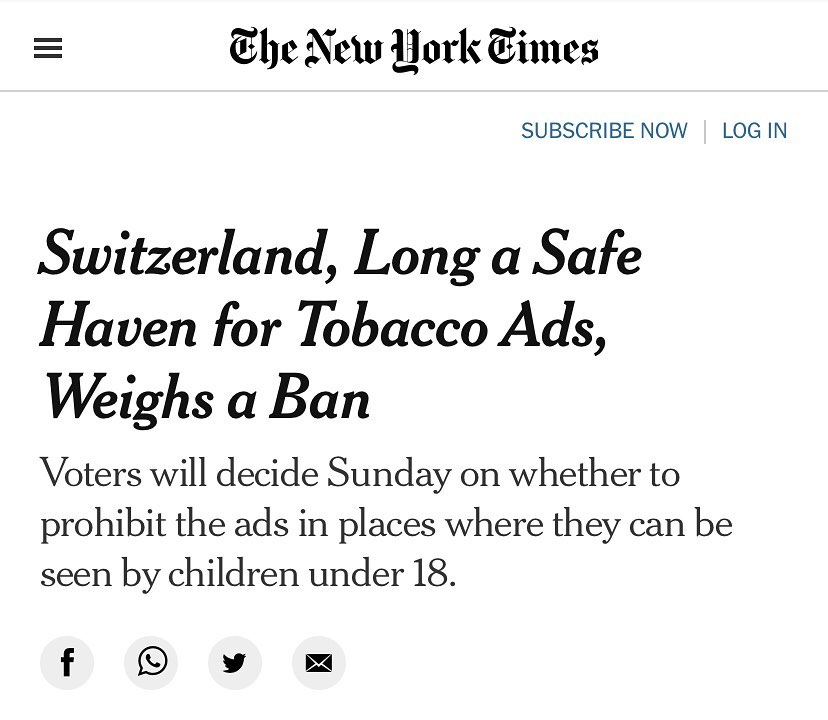Click Subscribe Now link
Screen dimensions: 828x720
[x=604, y=130]
